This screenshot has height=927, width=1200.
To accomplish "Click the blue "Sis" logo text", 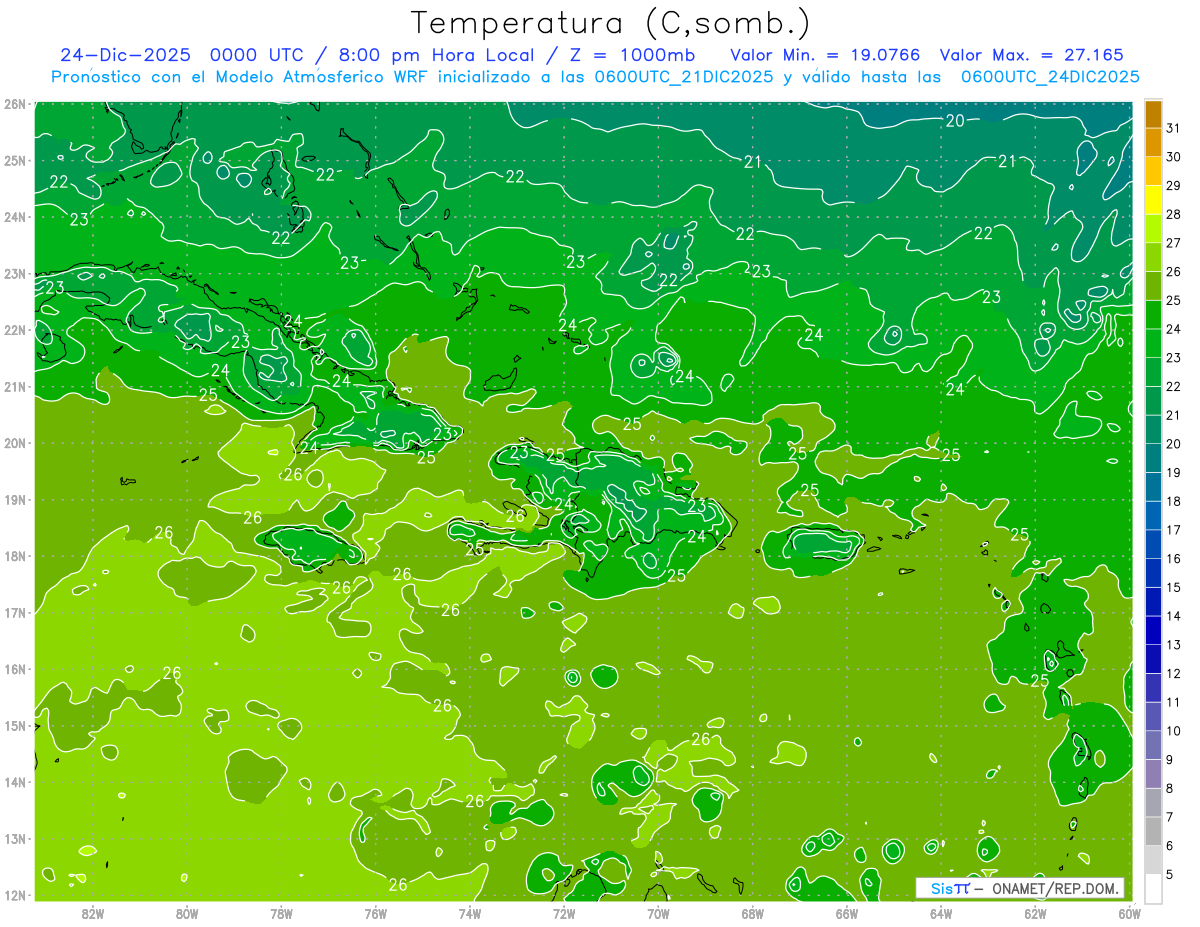I will [942, 888].
